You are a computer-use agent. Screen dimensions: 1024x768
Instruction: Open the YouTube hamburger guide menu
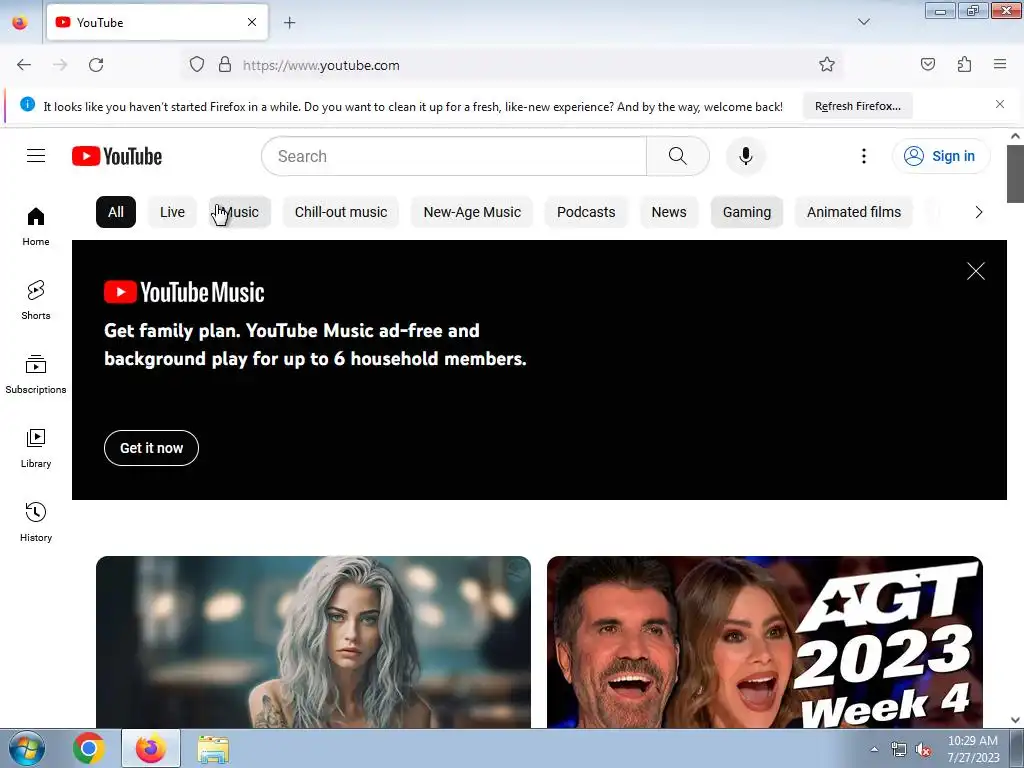36,156
